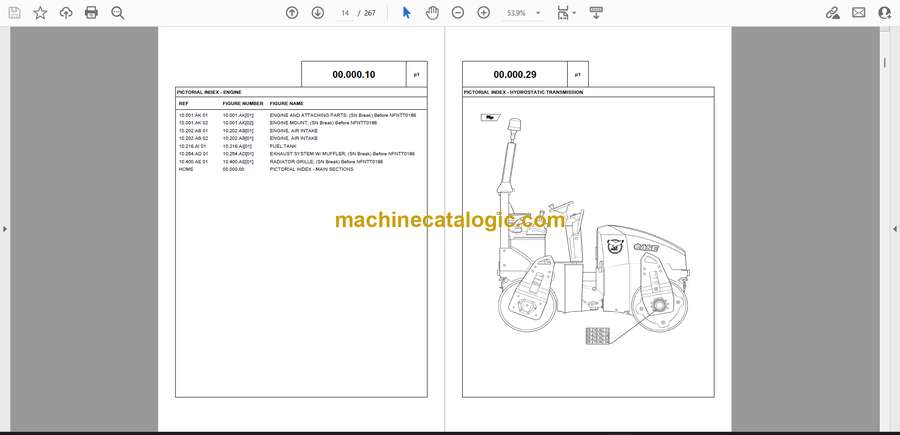Go to next page using down arrow
Image resolution: width=900 pixels, height=435 pixels.
318,13
